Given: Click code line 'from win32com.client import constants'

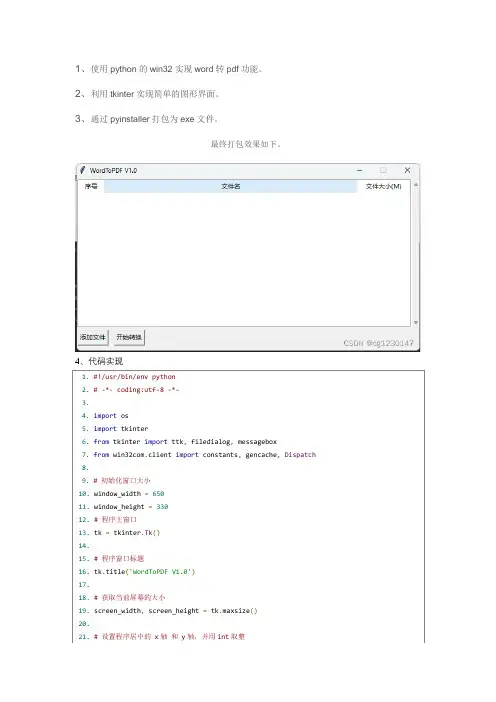Looking at the screenshot, I should click(x=205, y=455).
